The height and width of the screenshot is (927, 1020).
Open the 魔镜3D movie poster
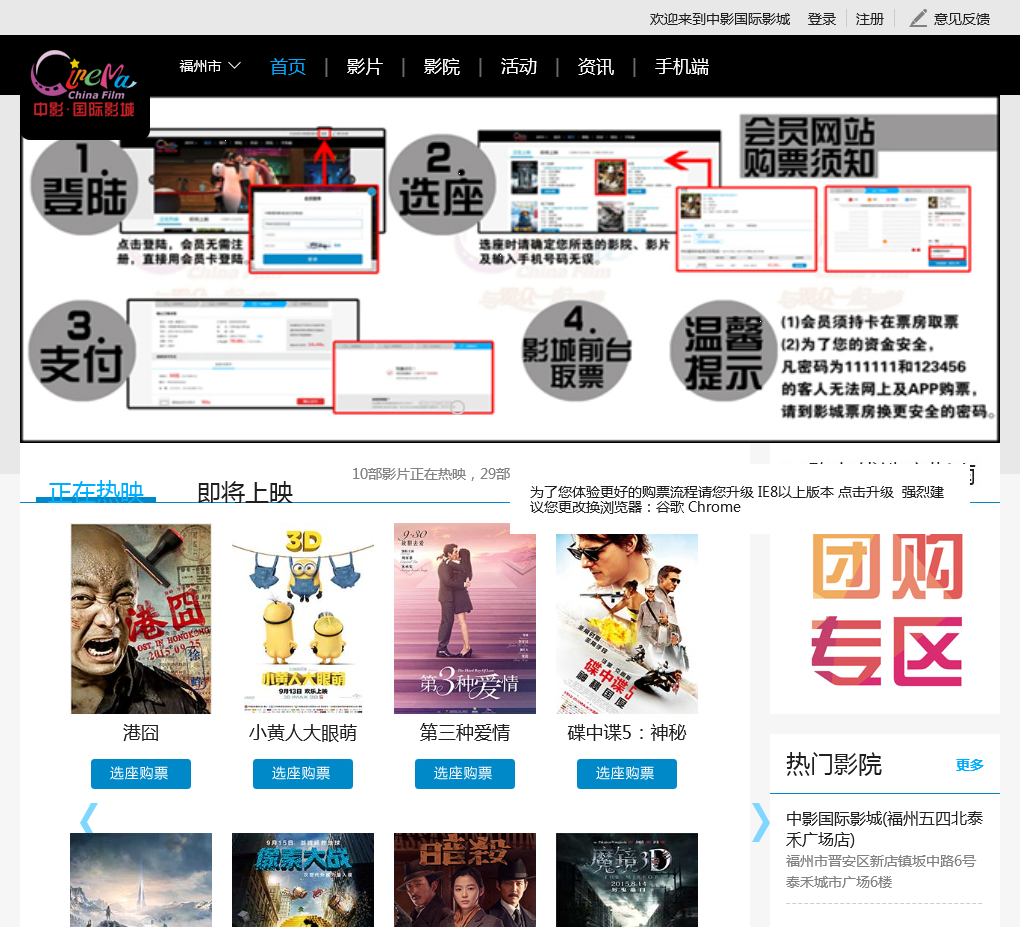(626, 880)
